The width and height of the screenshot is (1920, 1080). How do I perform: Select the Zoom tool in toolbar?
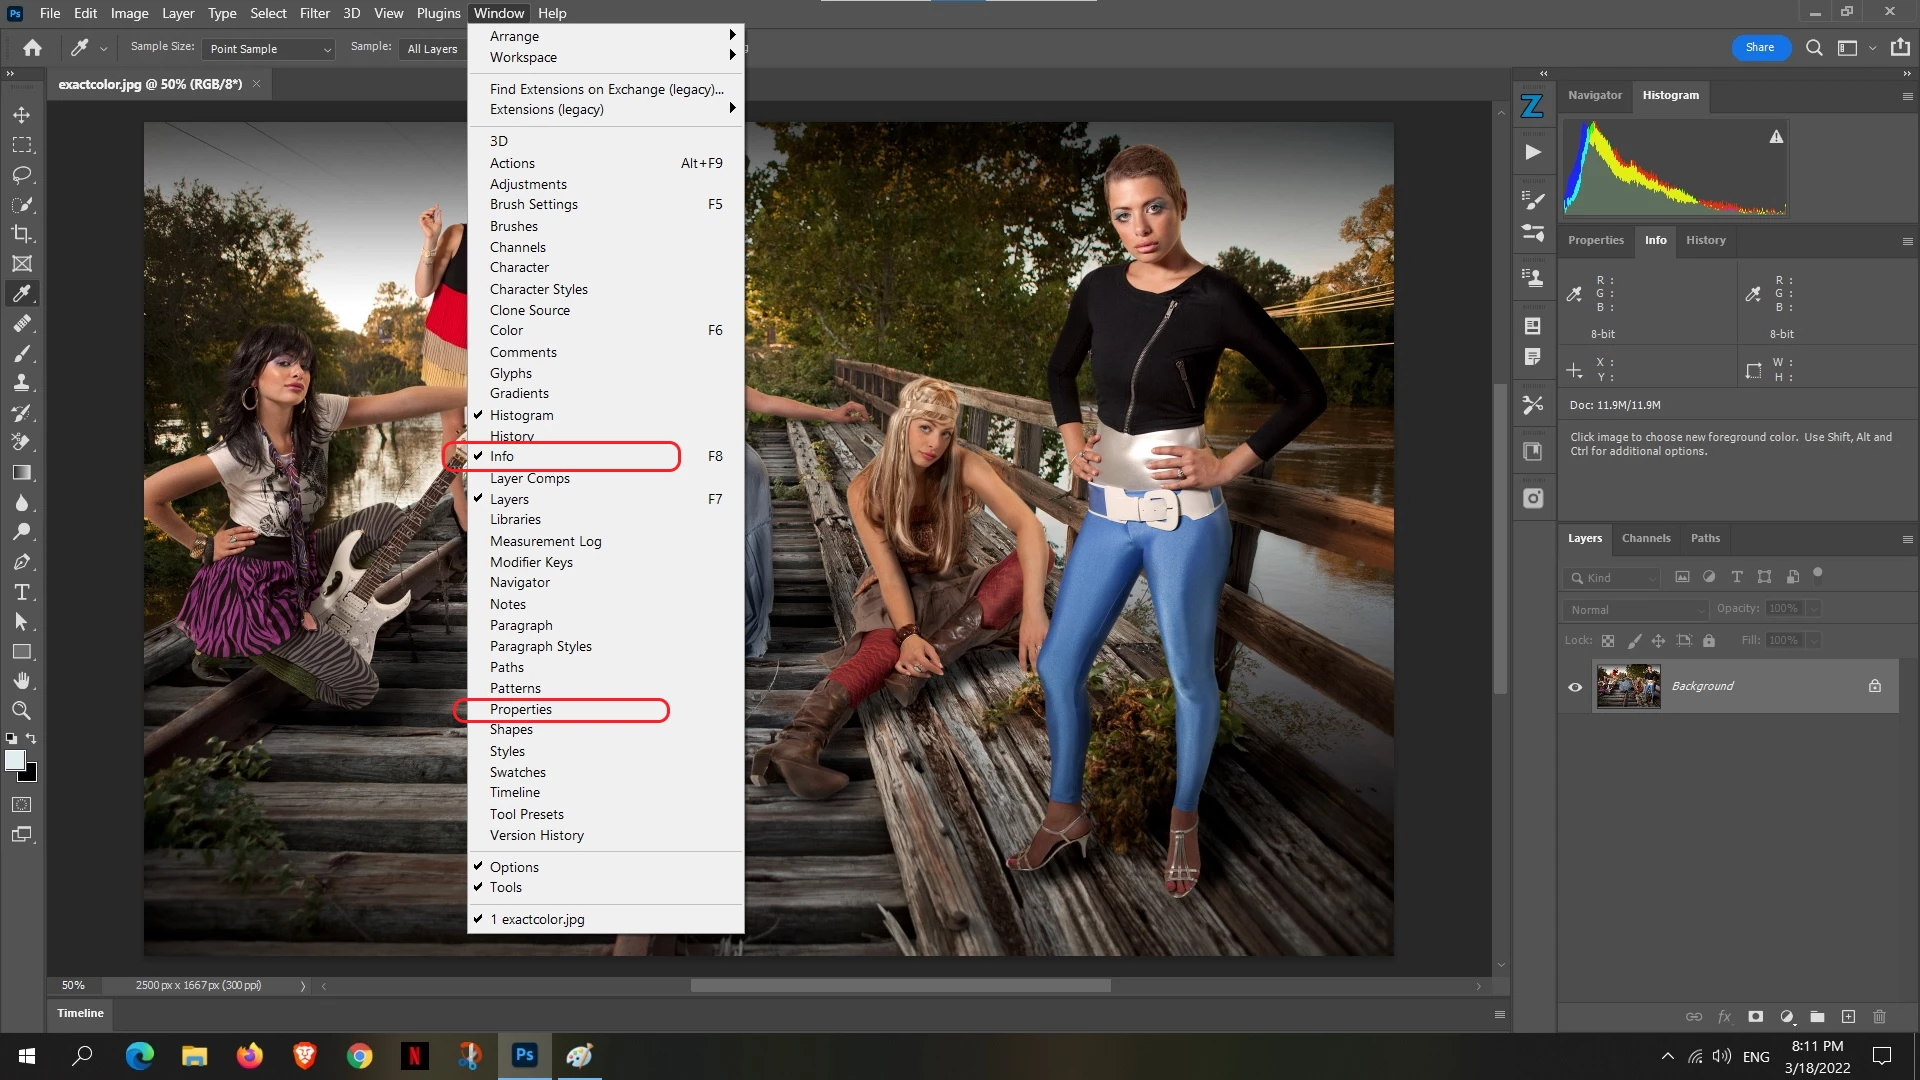pos(22,711)
